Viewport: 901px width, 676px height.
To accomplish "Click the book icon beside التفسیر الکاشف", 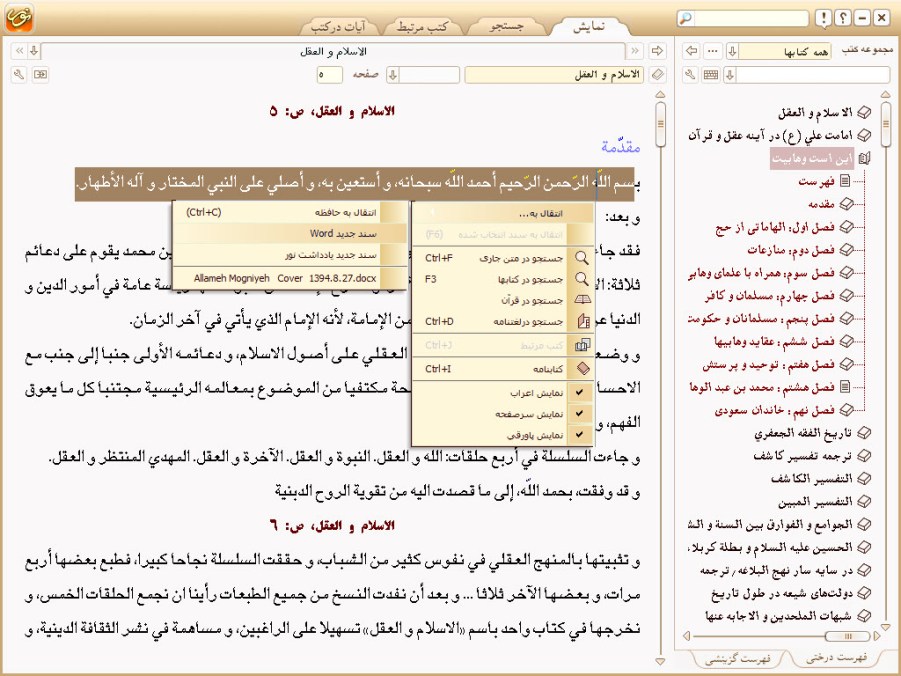I will click(x=864, y=479).
